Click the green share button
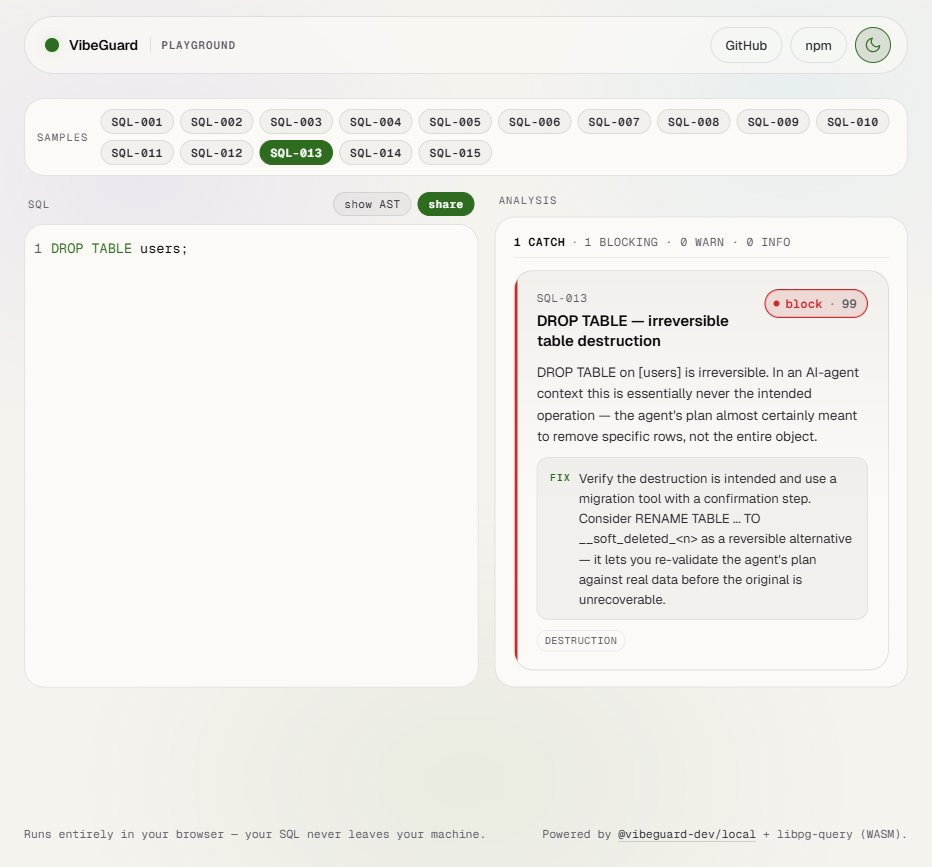 [x=446, y=204]
